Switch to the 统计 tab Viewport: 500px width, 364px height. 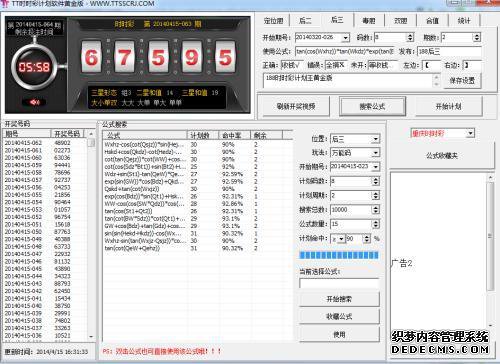coord(464,21)
